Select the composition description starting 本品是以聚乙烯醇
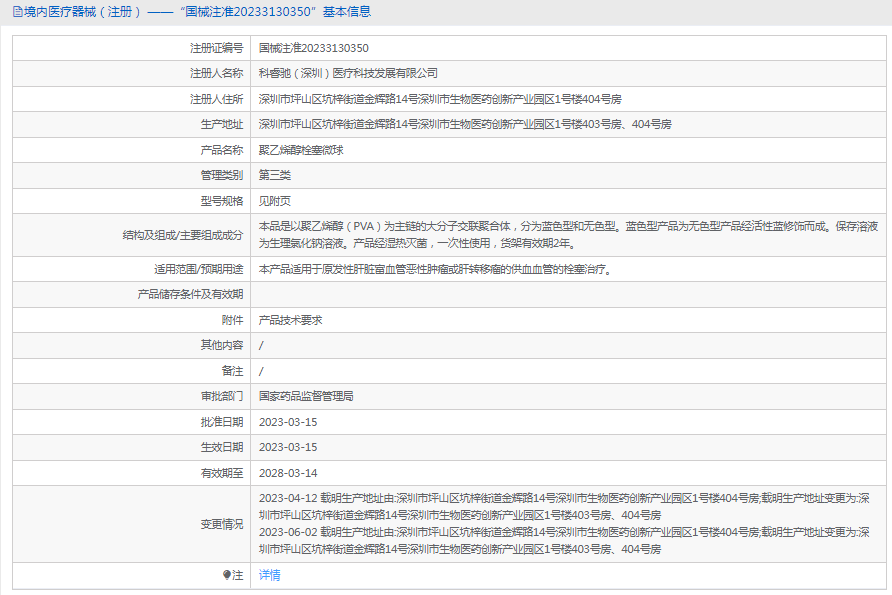892x595 pixels. click(568, 235)
